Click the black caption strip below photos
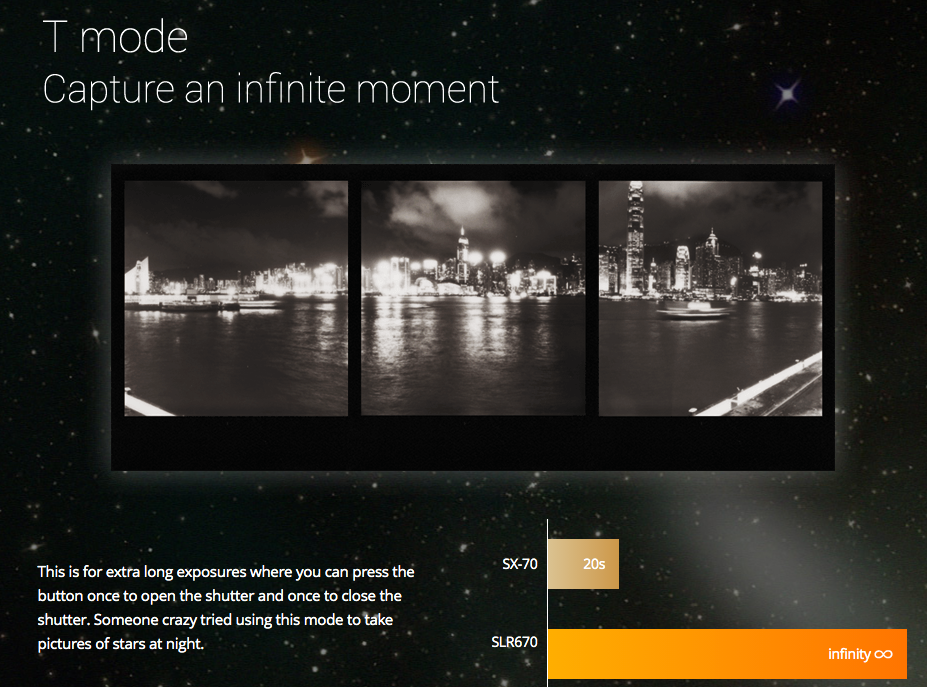The width and height of the screenshot is (927, 687). [x=473, y=443]
